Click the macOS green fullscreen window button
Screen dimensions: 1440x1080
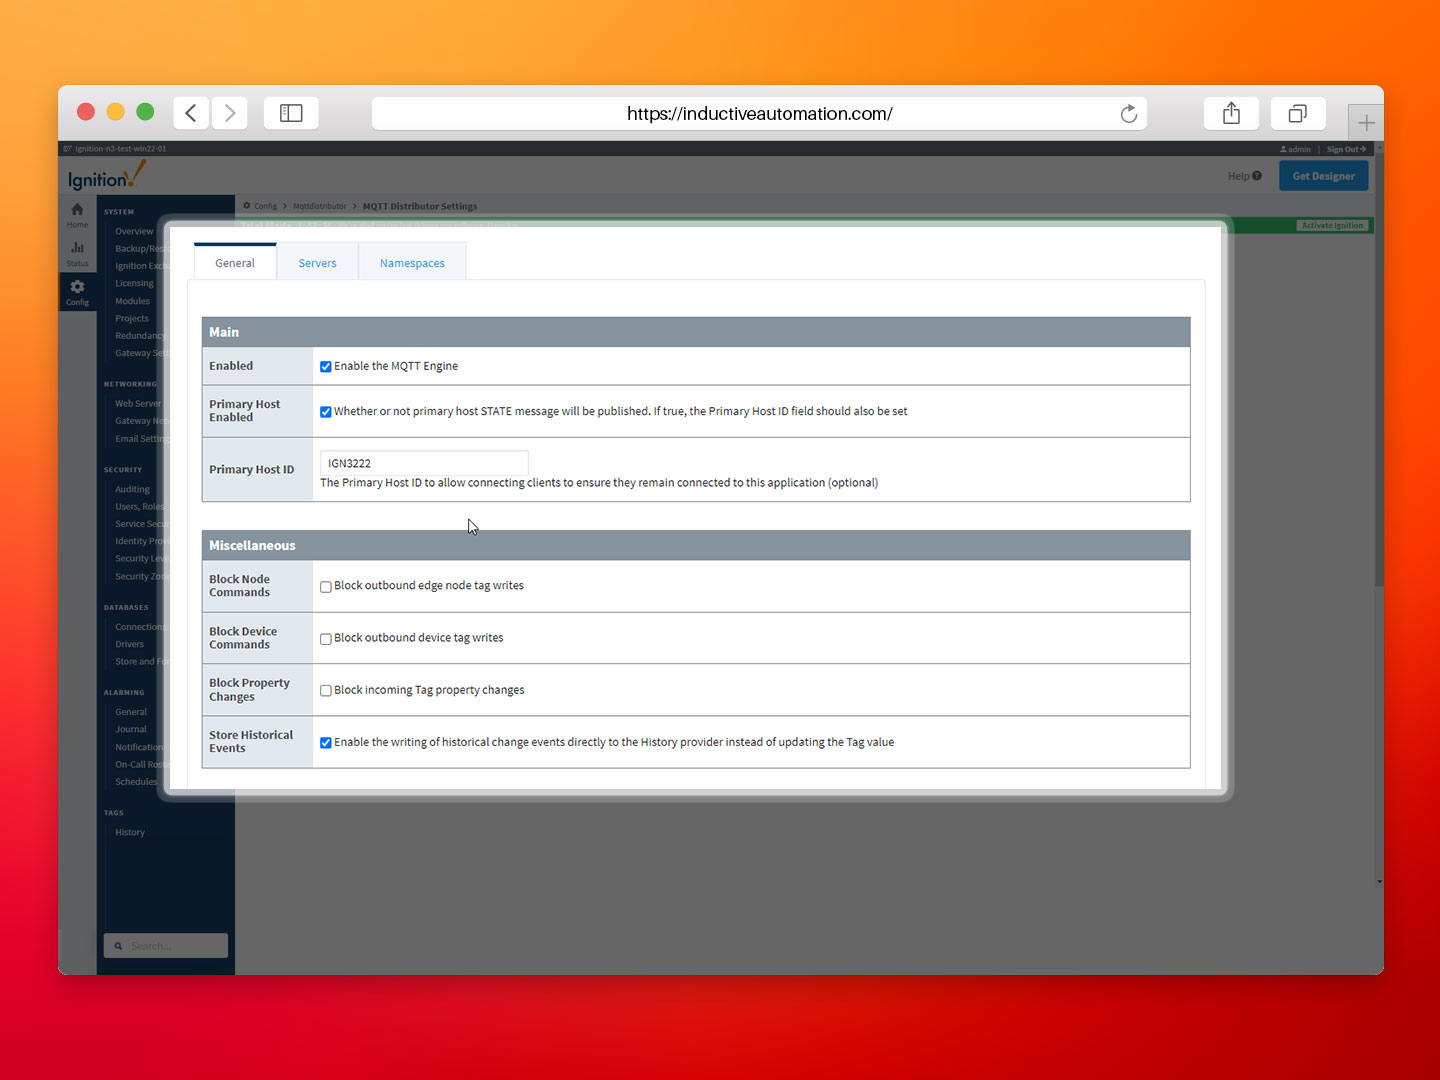pyautogui.click(x=145, y=112)
